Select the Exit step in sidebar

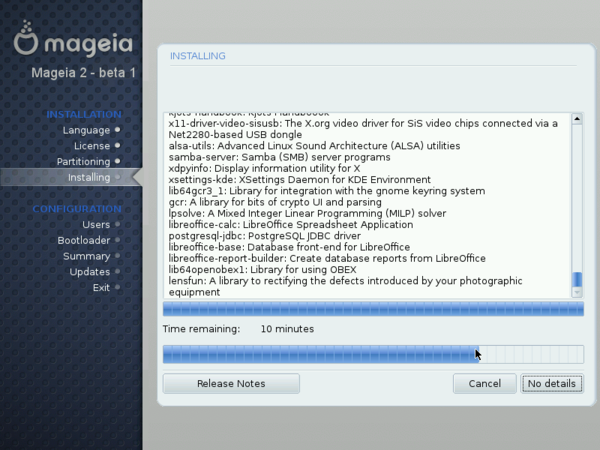pyautogui.click(x=101, y=287)
